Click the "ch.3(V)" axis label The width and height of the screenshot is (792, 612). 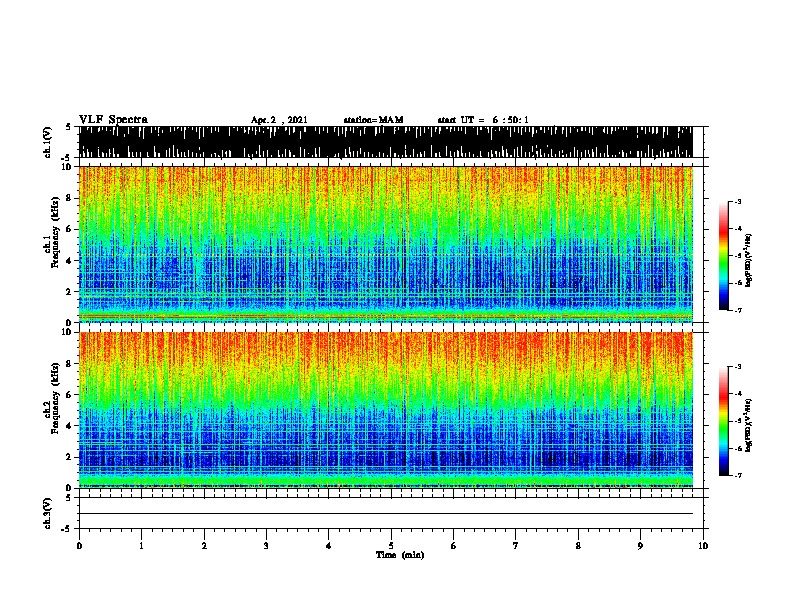tap(48, 513)
